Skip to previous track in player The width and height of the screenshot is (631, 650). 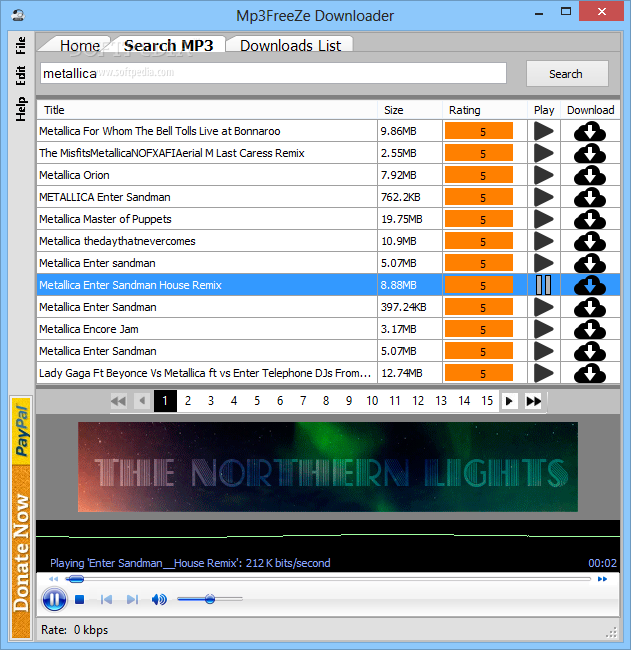coord(106,599)
